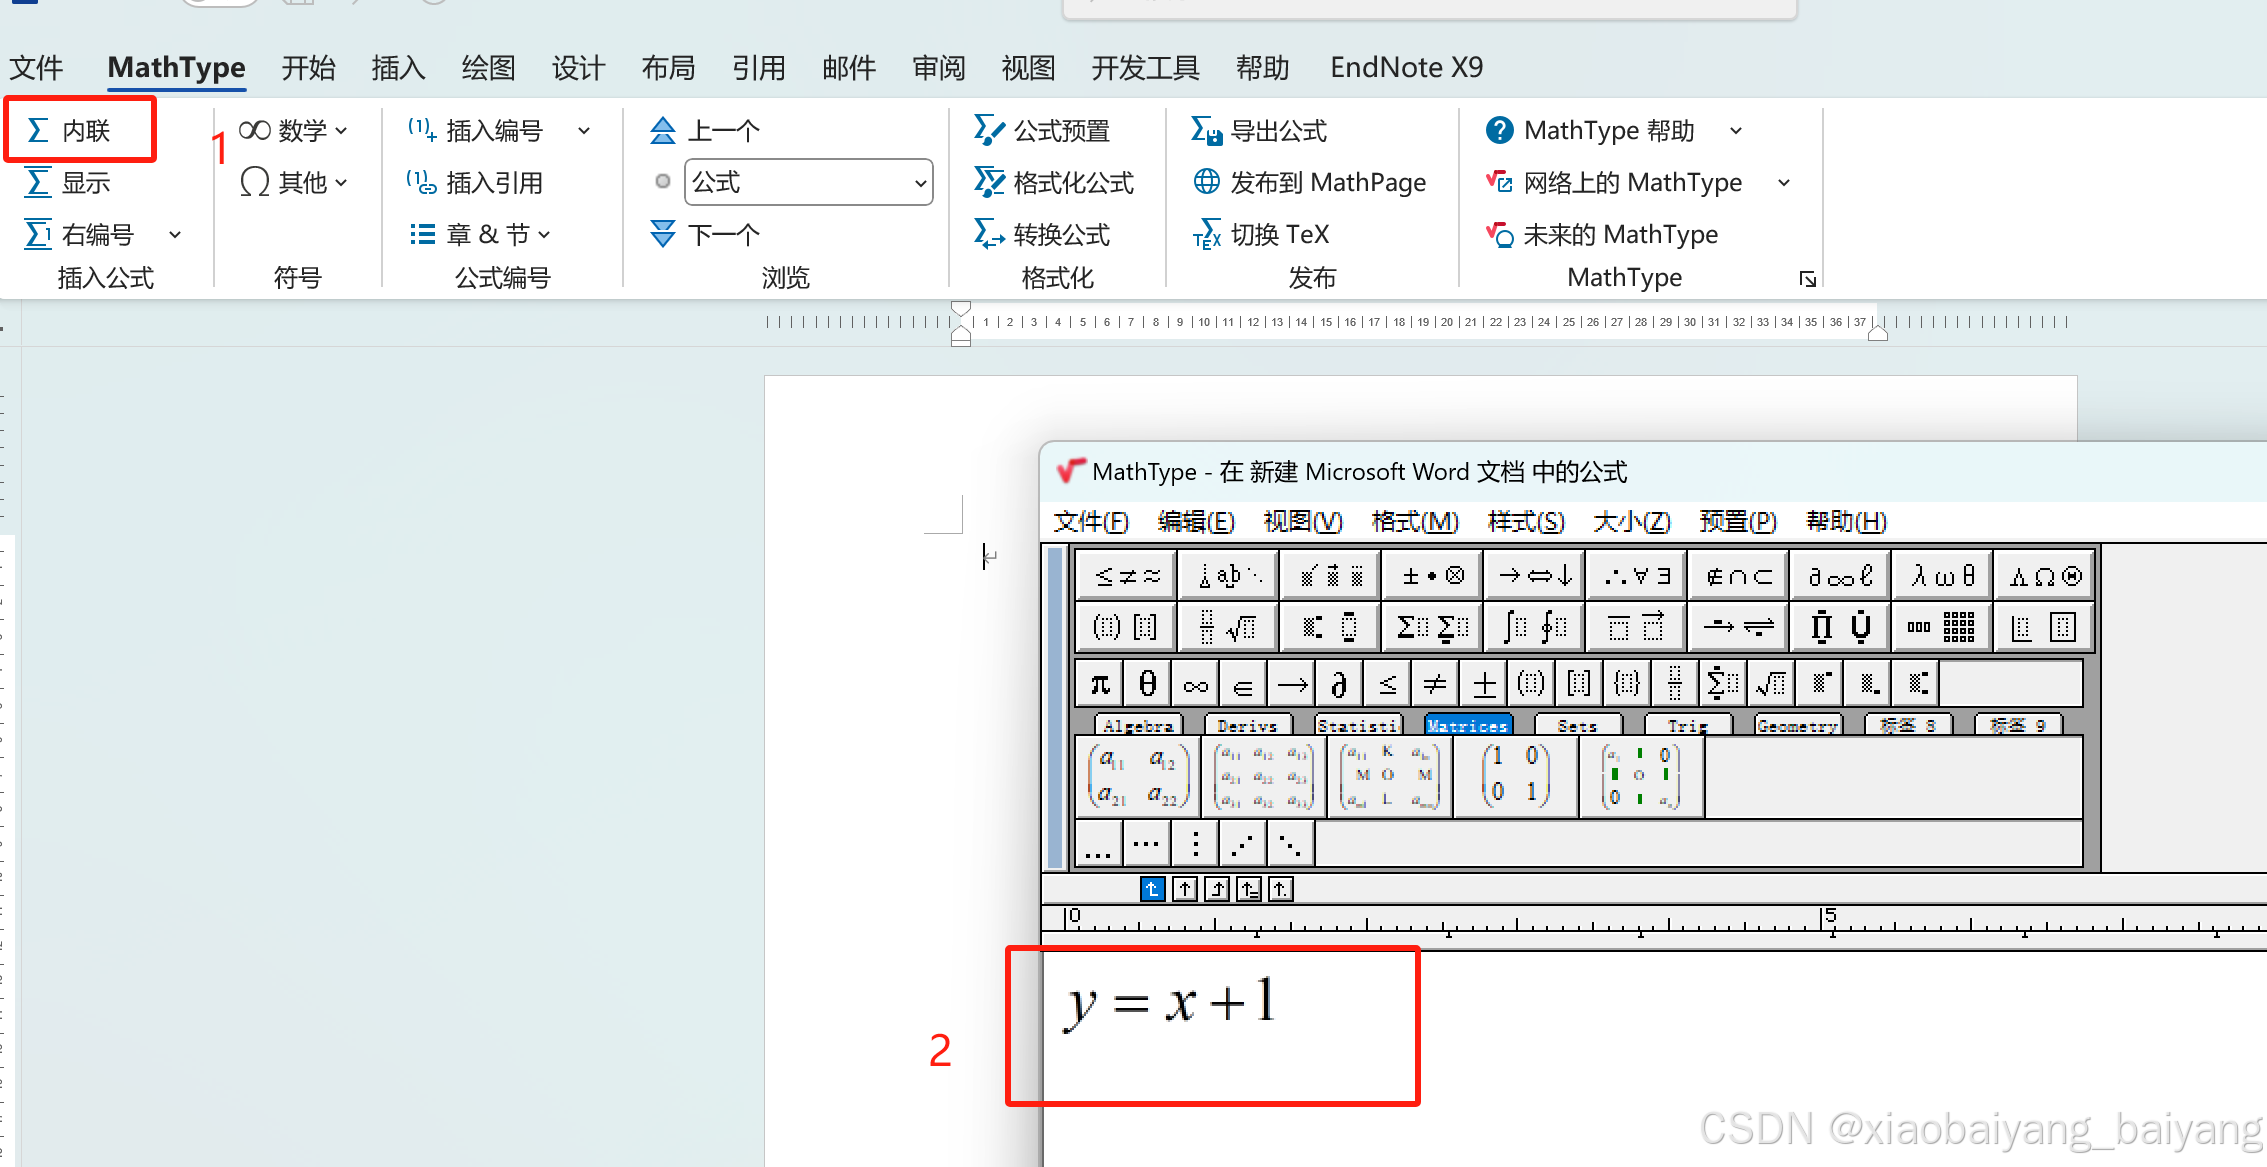This screenshot has width=2267, height=1167.
Task: Open the Derivs tab in MathType
Action: click(1247, 725)
